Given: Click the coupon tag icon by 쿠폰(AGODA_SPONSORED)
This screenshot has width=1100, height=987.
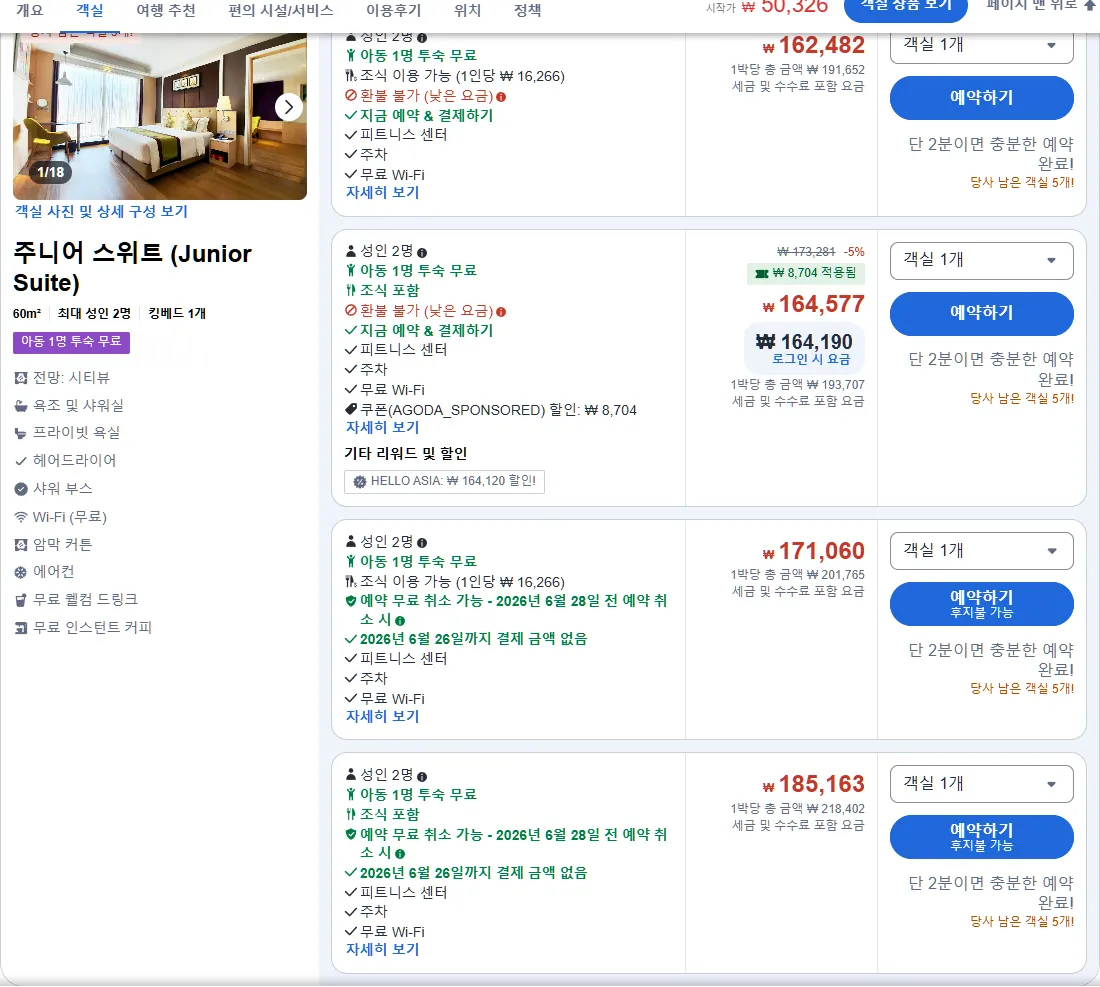Looking at the screenshot, I should pyautogui.click(x=351, y=409).
